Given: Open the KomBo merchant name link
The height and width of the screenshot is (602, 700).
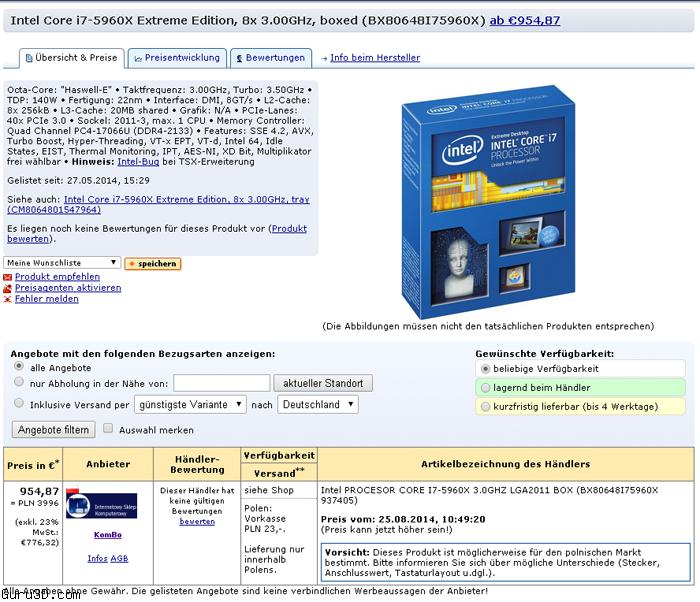Looking at the screenshot, I should (108, 535).
